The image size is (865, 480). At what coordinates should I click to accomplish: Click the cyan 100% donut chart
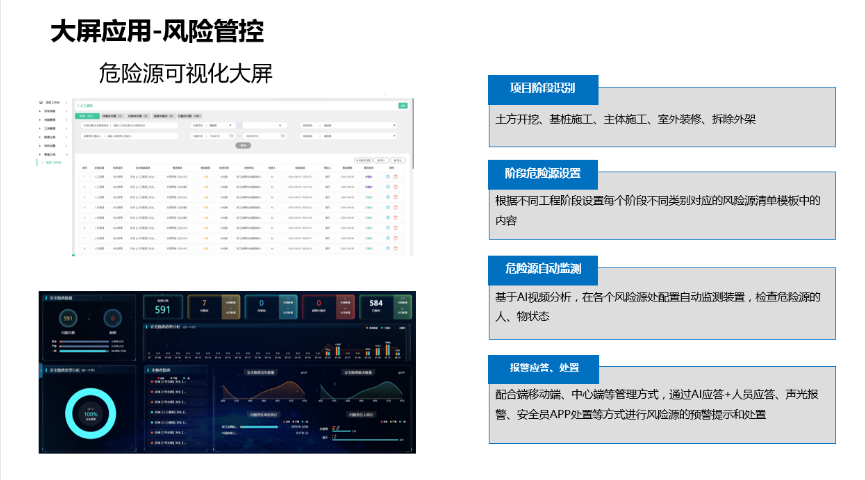[90, 414]
